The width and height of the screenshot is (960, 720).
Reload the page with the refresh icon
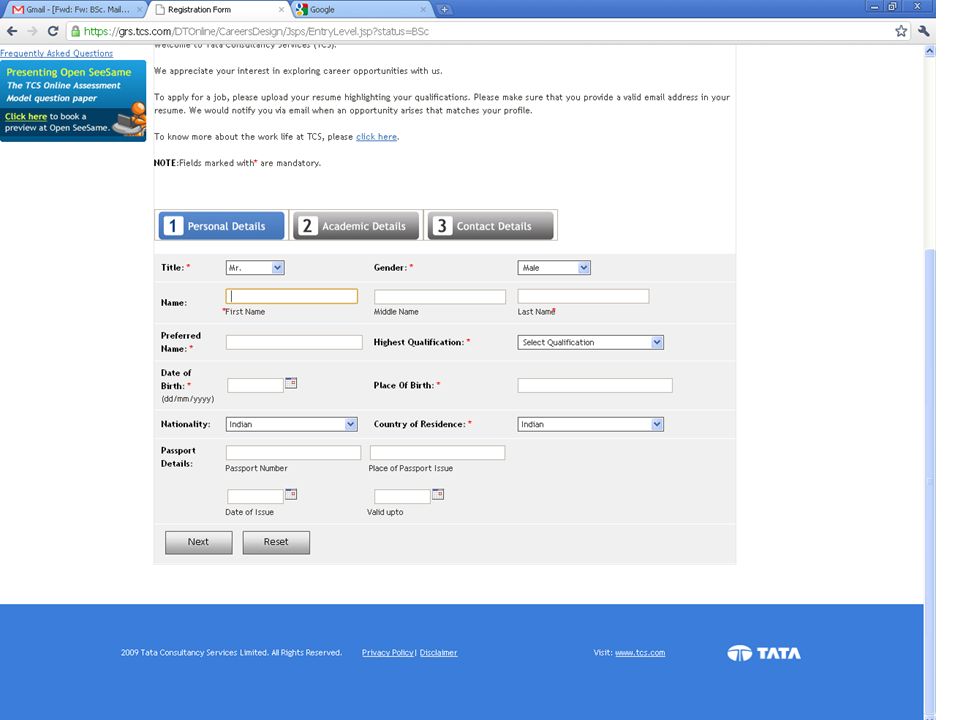click(53, 31)
